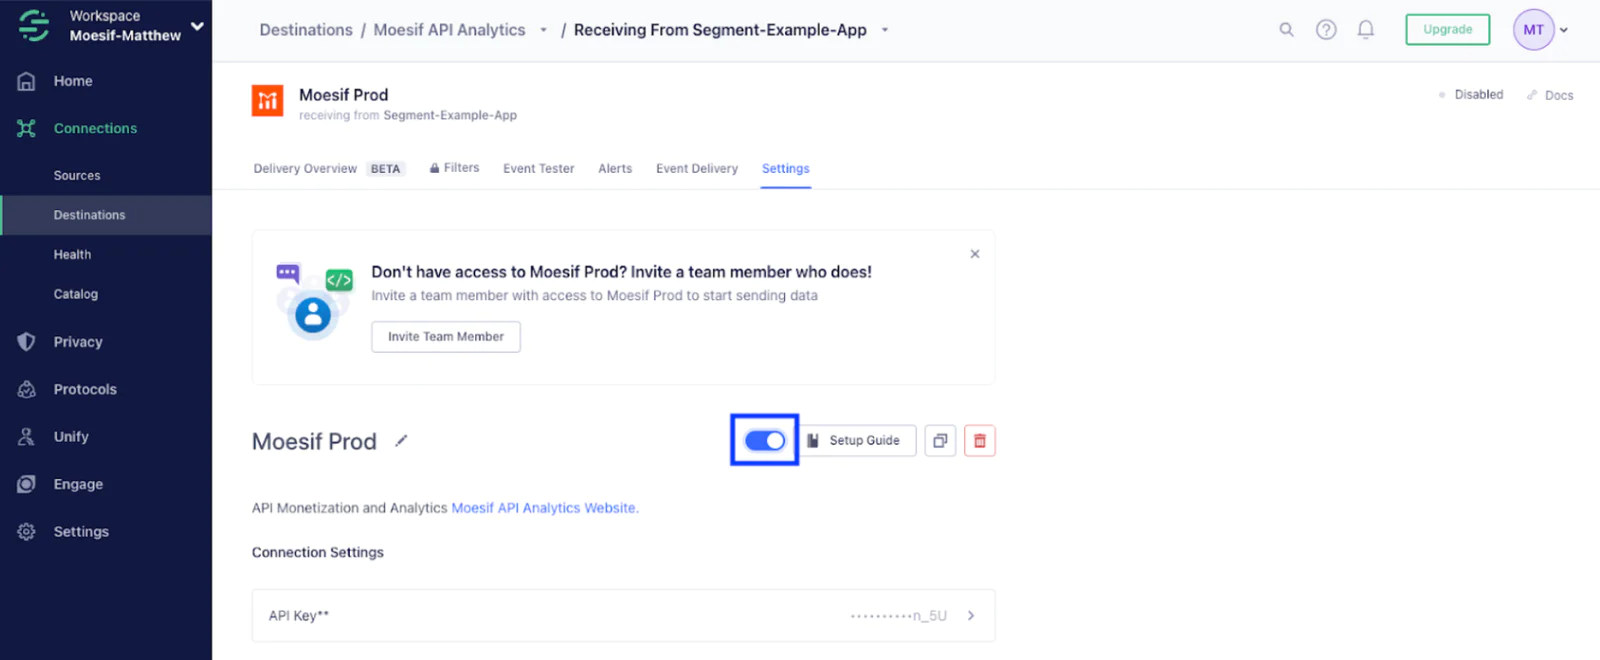The height and width of the screenshot is (660, 1600).
Task: Open the notifications bell
Action: pos(1366,30)
